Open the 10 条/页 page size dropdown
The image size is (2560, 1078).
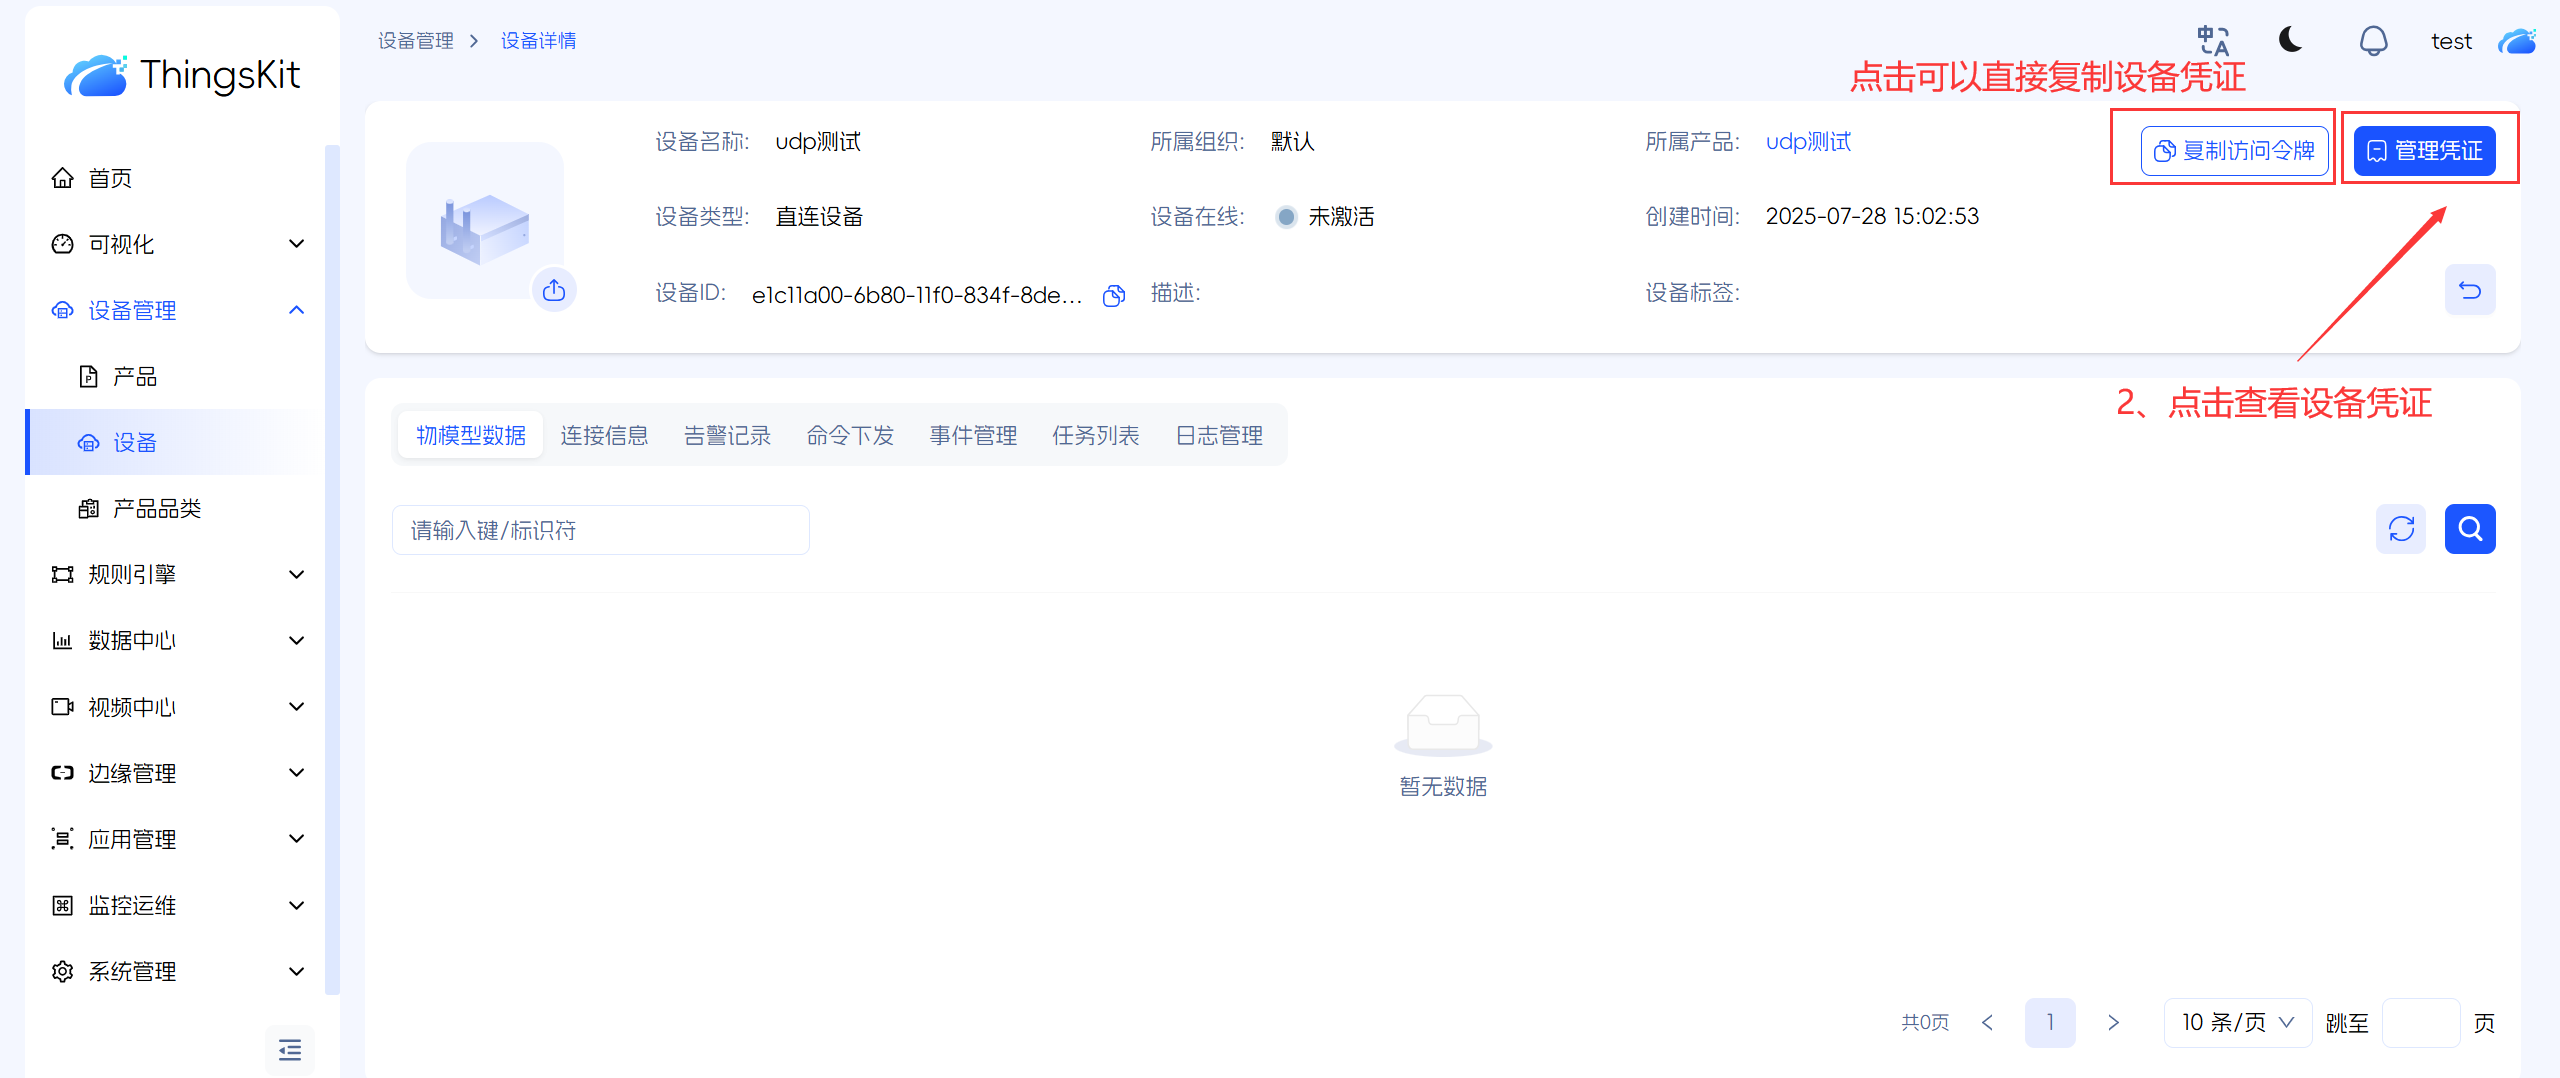point(2237,1022)
